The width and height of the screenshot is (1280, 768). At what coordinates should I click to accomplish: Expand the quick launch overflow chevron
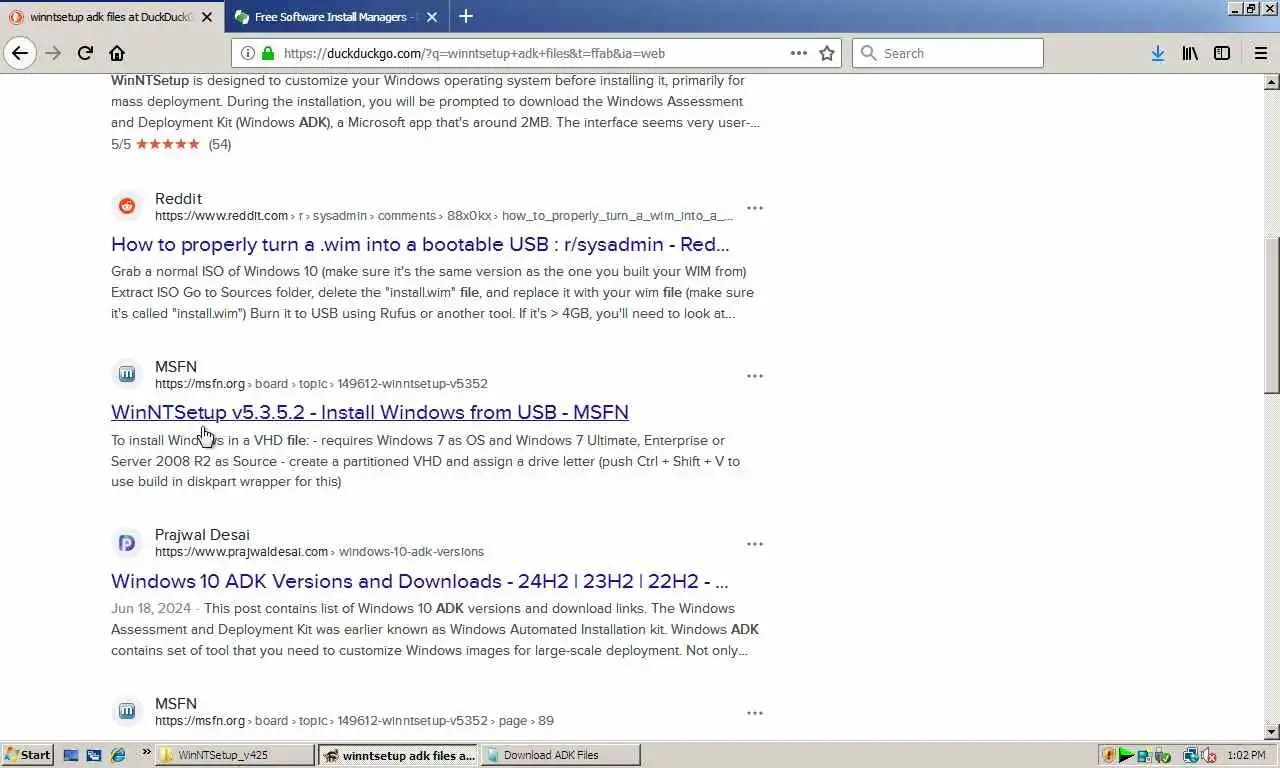pos(146,752)
